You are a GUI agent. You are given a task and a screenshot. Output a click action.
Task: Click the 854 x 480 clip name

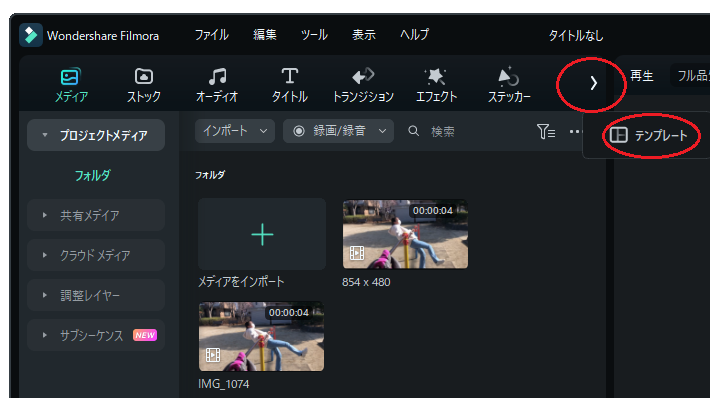[366, 282]
